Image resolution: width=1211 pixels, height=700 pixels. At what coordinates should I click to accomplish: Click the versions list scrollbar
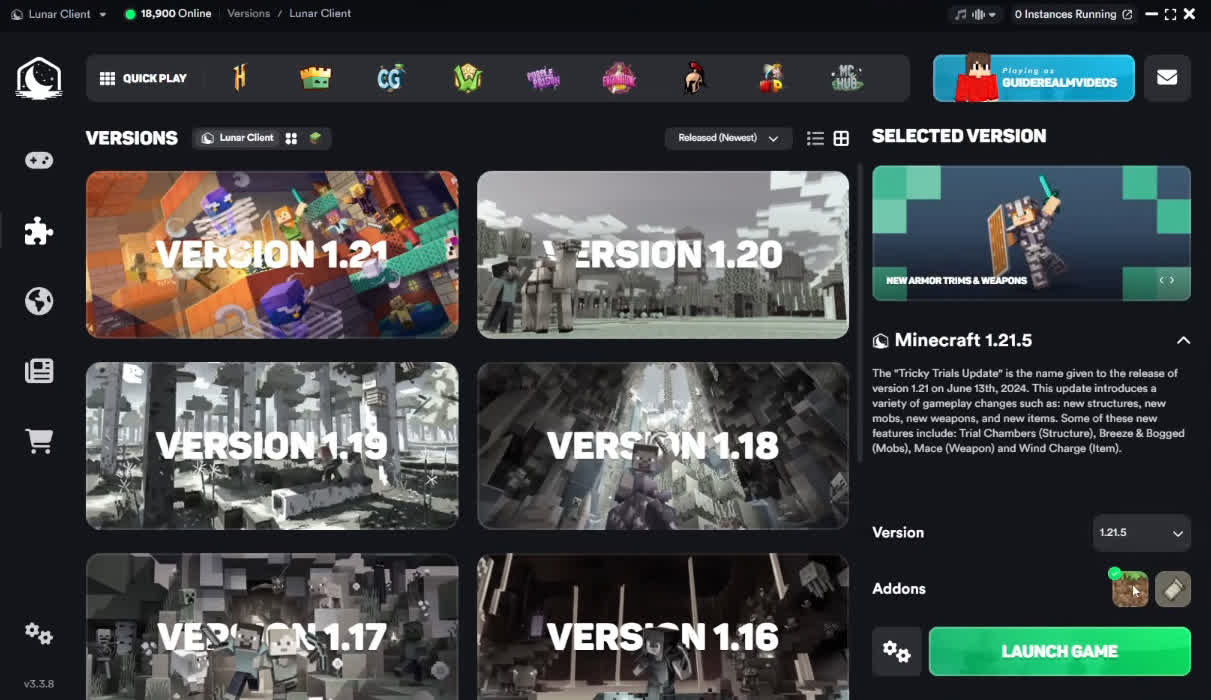861,314
